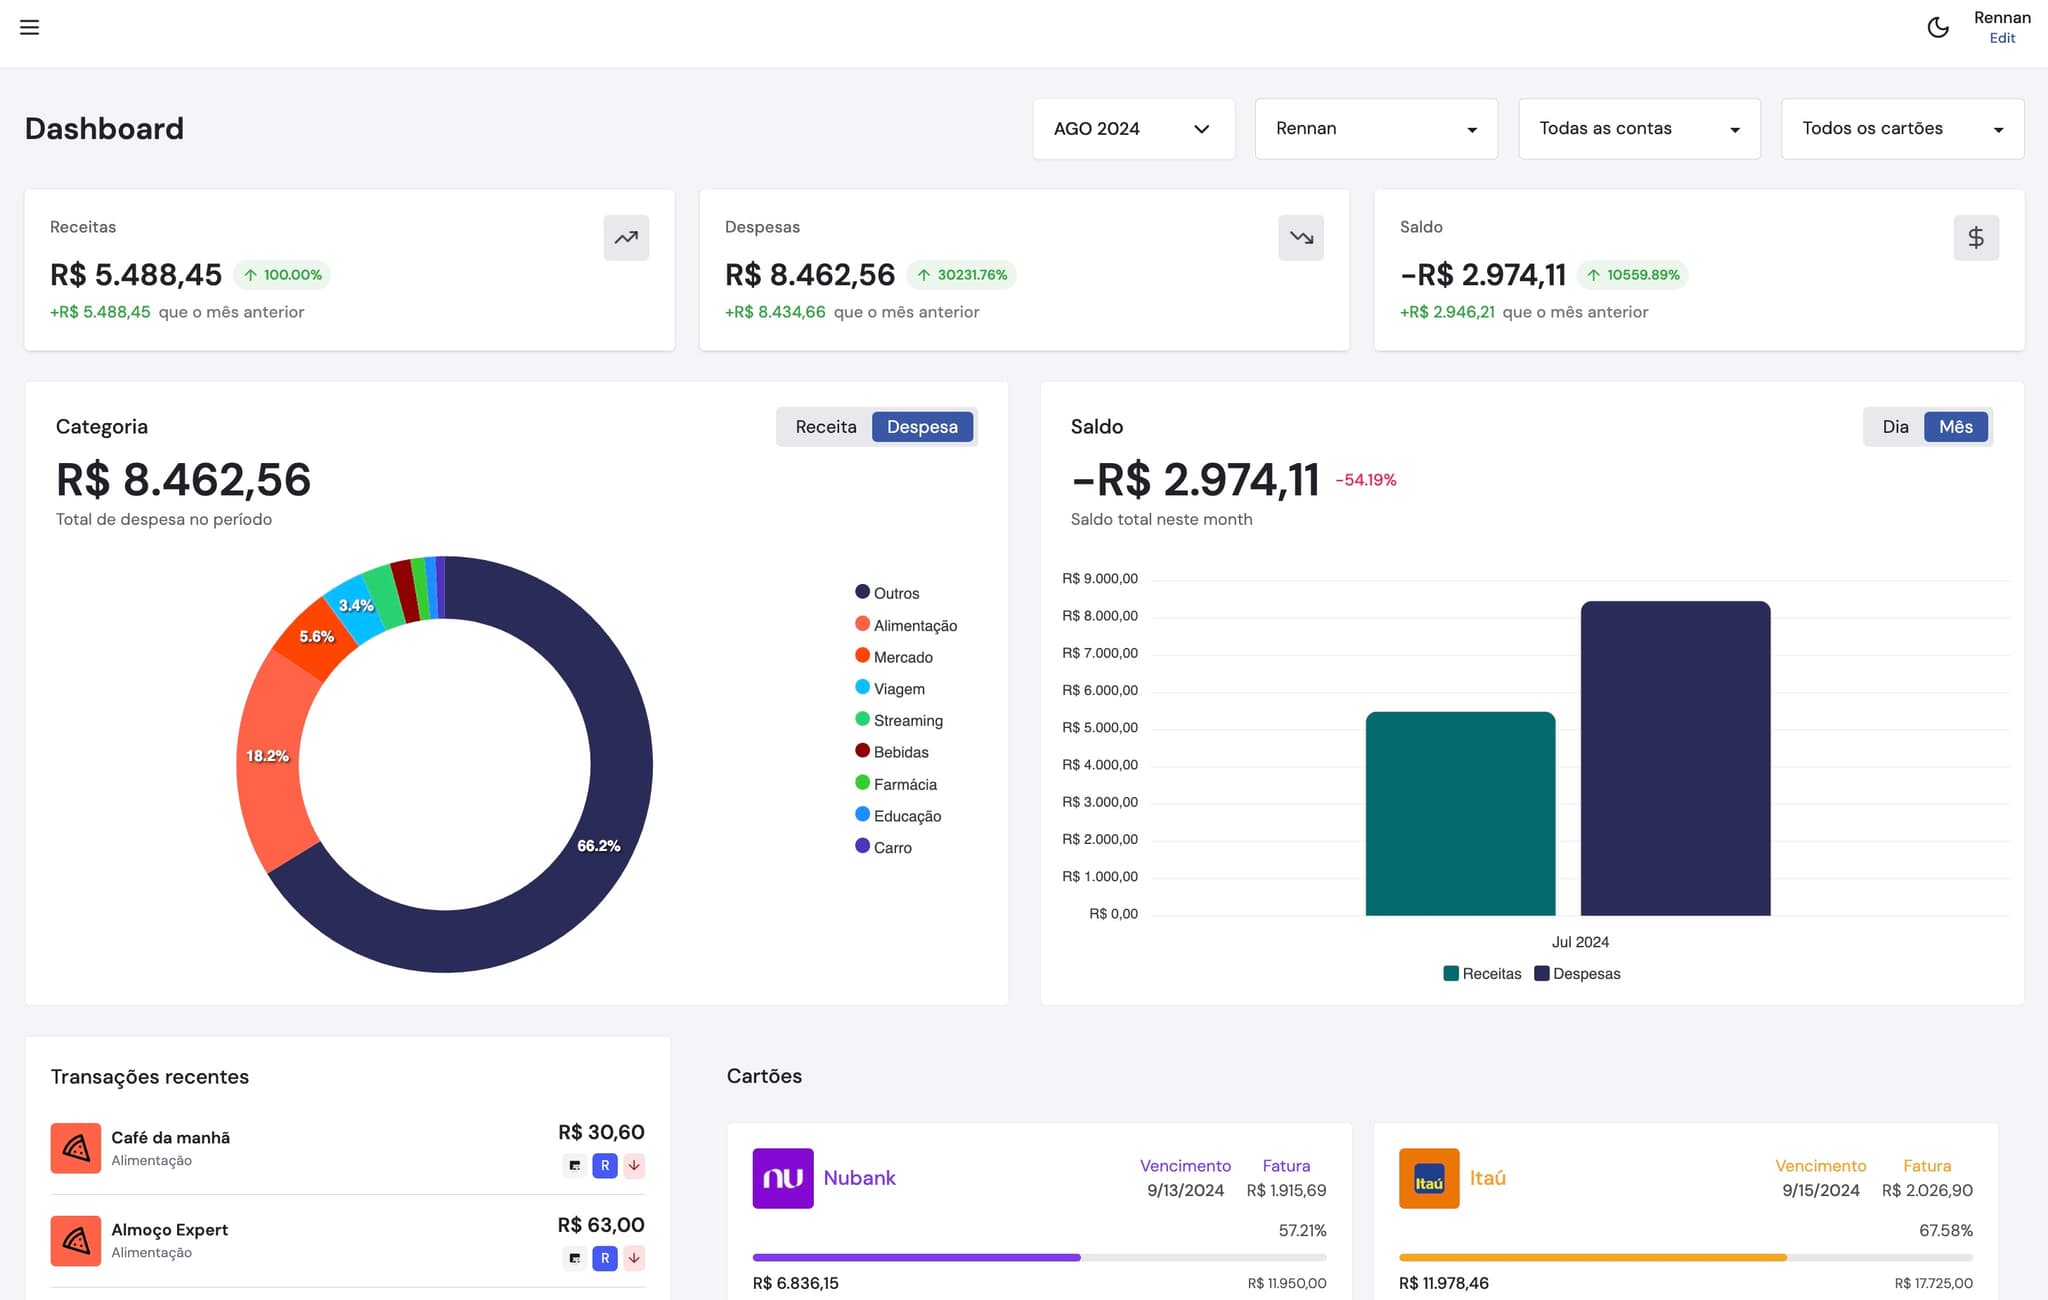Open the AGO 2024 month selector

(x=1133, y=129)
